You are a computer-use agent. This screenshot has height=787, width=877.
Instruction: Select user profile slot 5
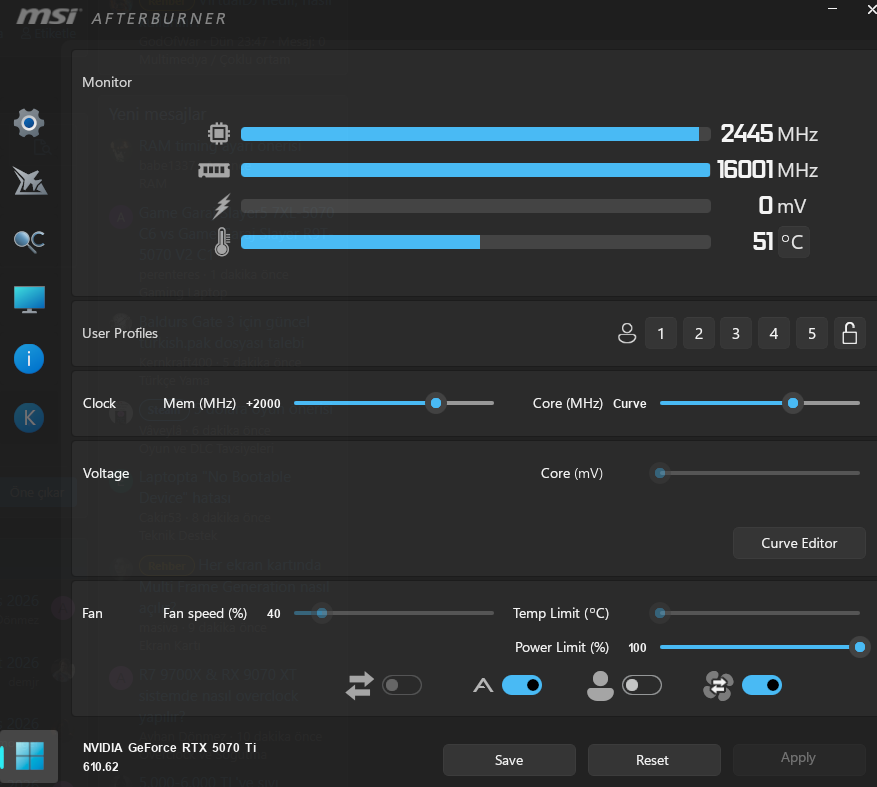click(812, 333)
